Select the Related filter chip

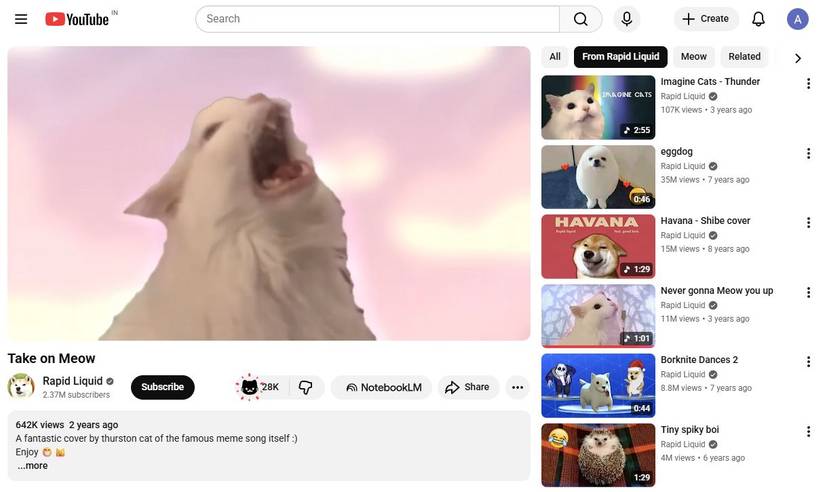(744, 57)
